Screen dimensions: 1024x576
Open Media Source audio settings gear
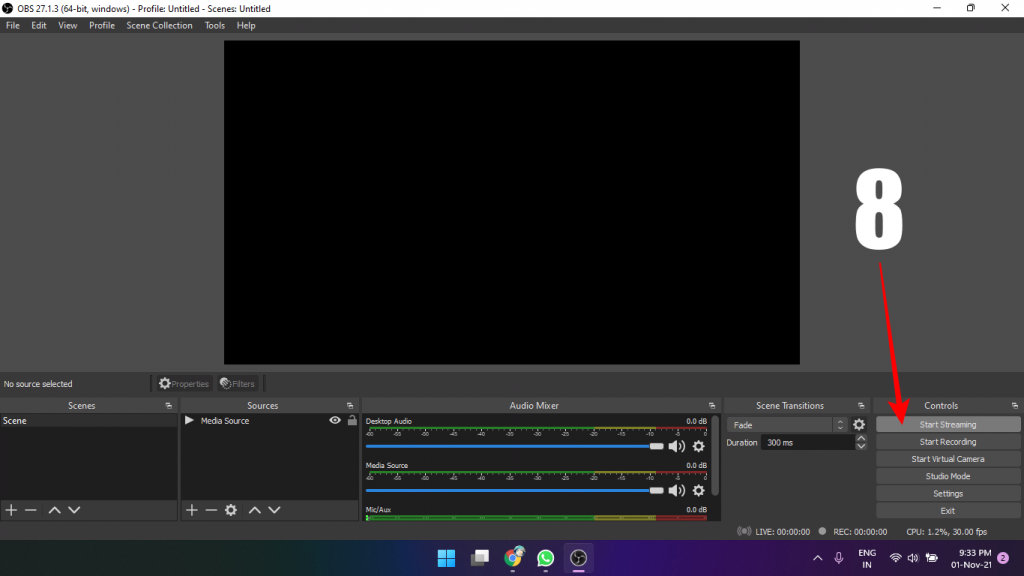click(x=699, y=490)
